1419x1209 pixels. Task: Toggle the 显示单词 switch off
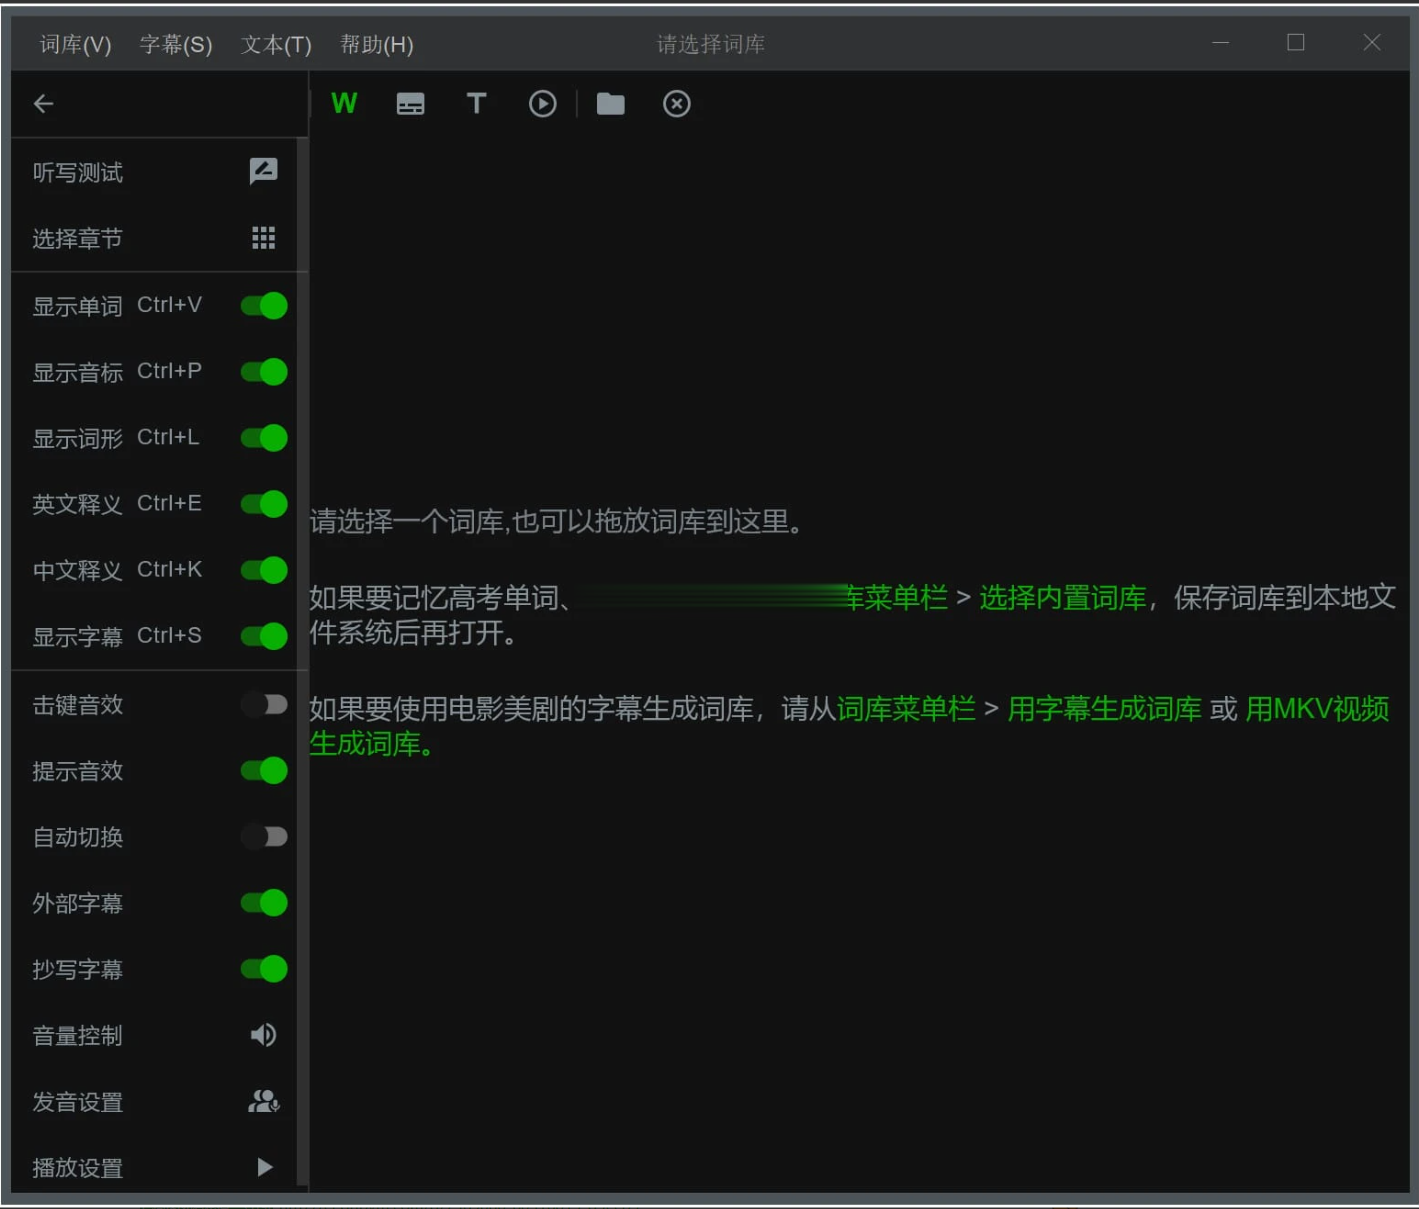pos(264,306)
